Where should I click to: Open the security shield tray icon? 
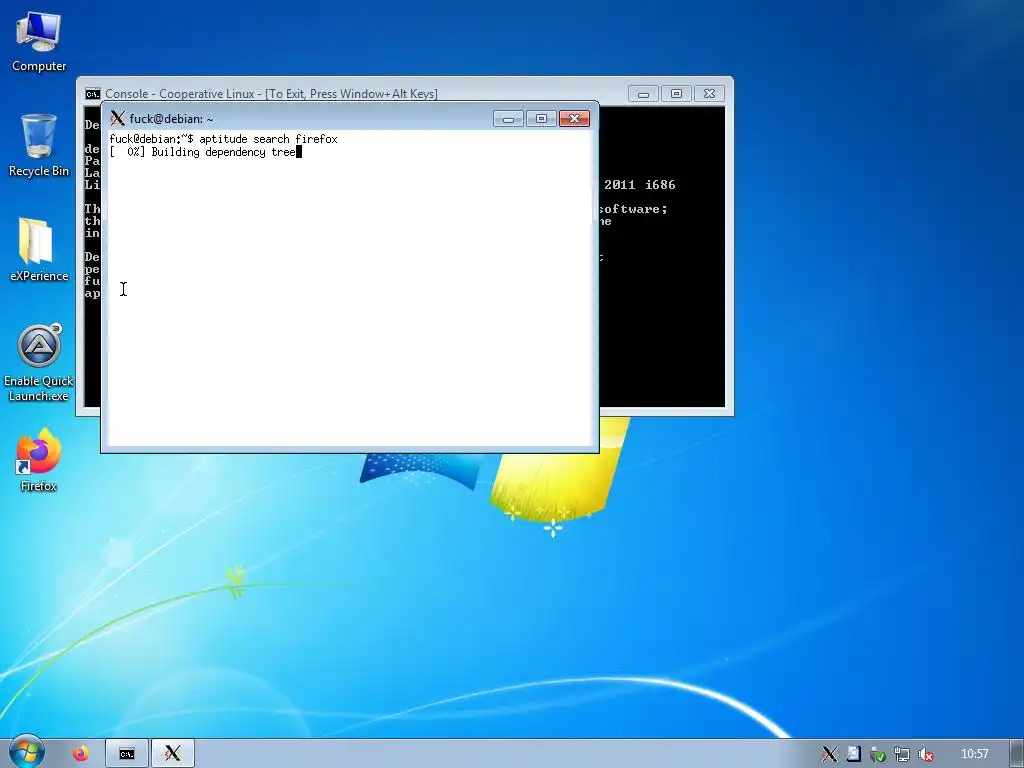click(x=878, y=754)
